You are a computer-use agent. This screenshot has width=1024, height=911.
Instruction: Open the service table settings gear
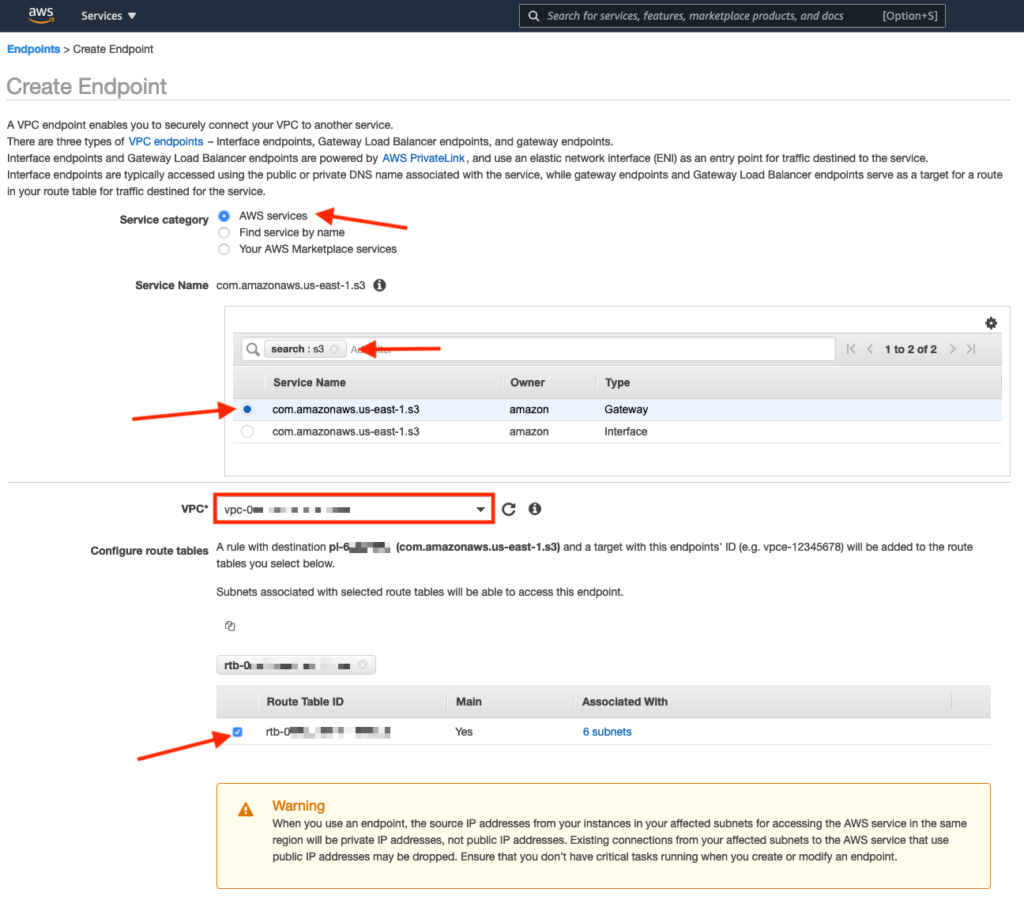[991, 323]
